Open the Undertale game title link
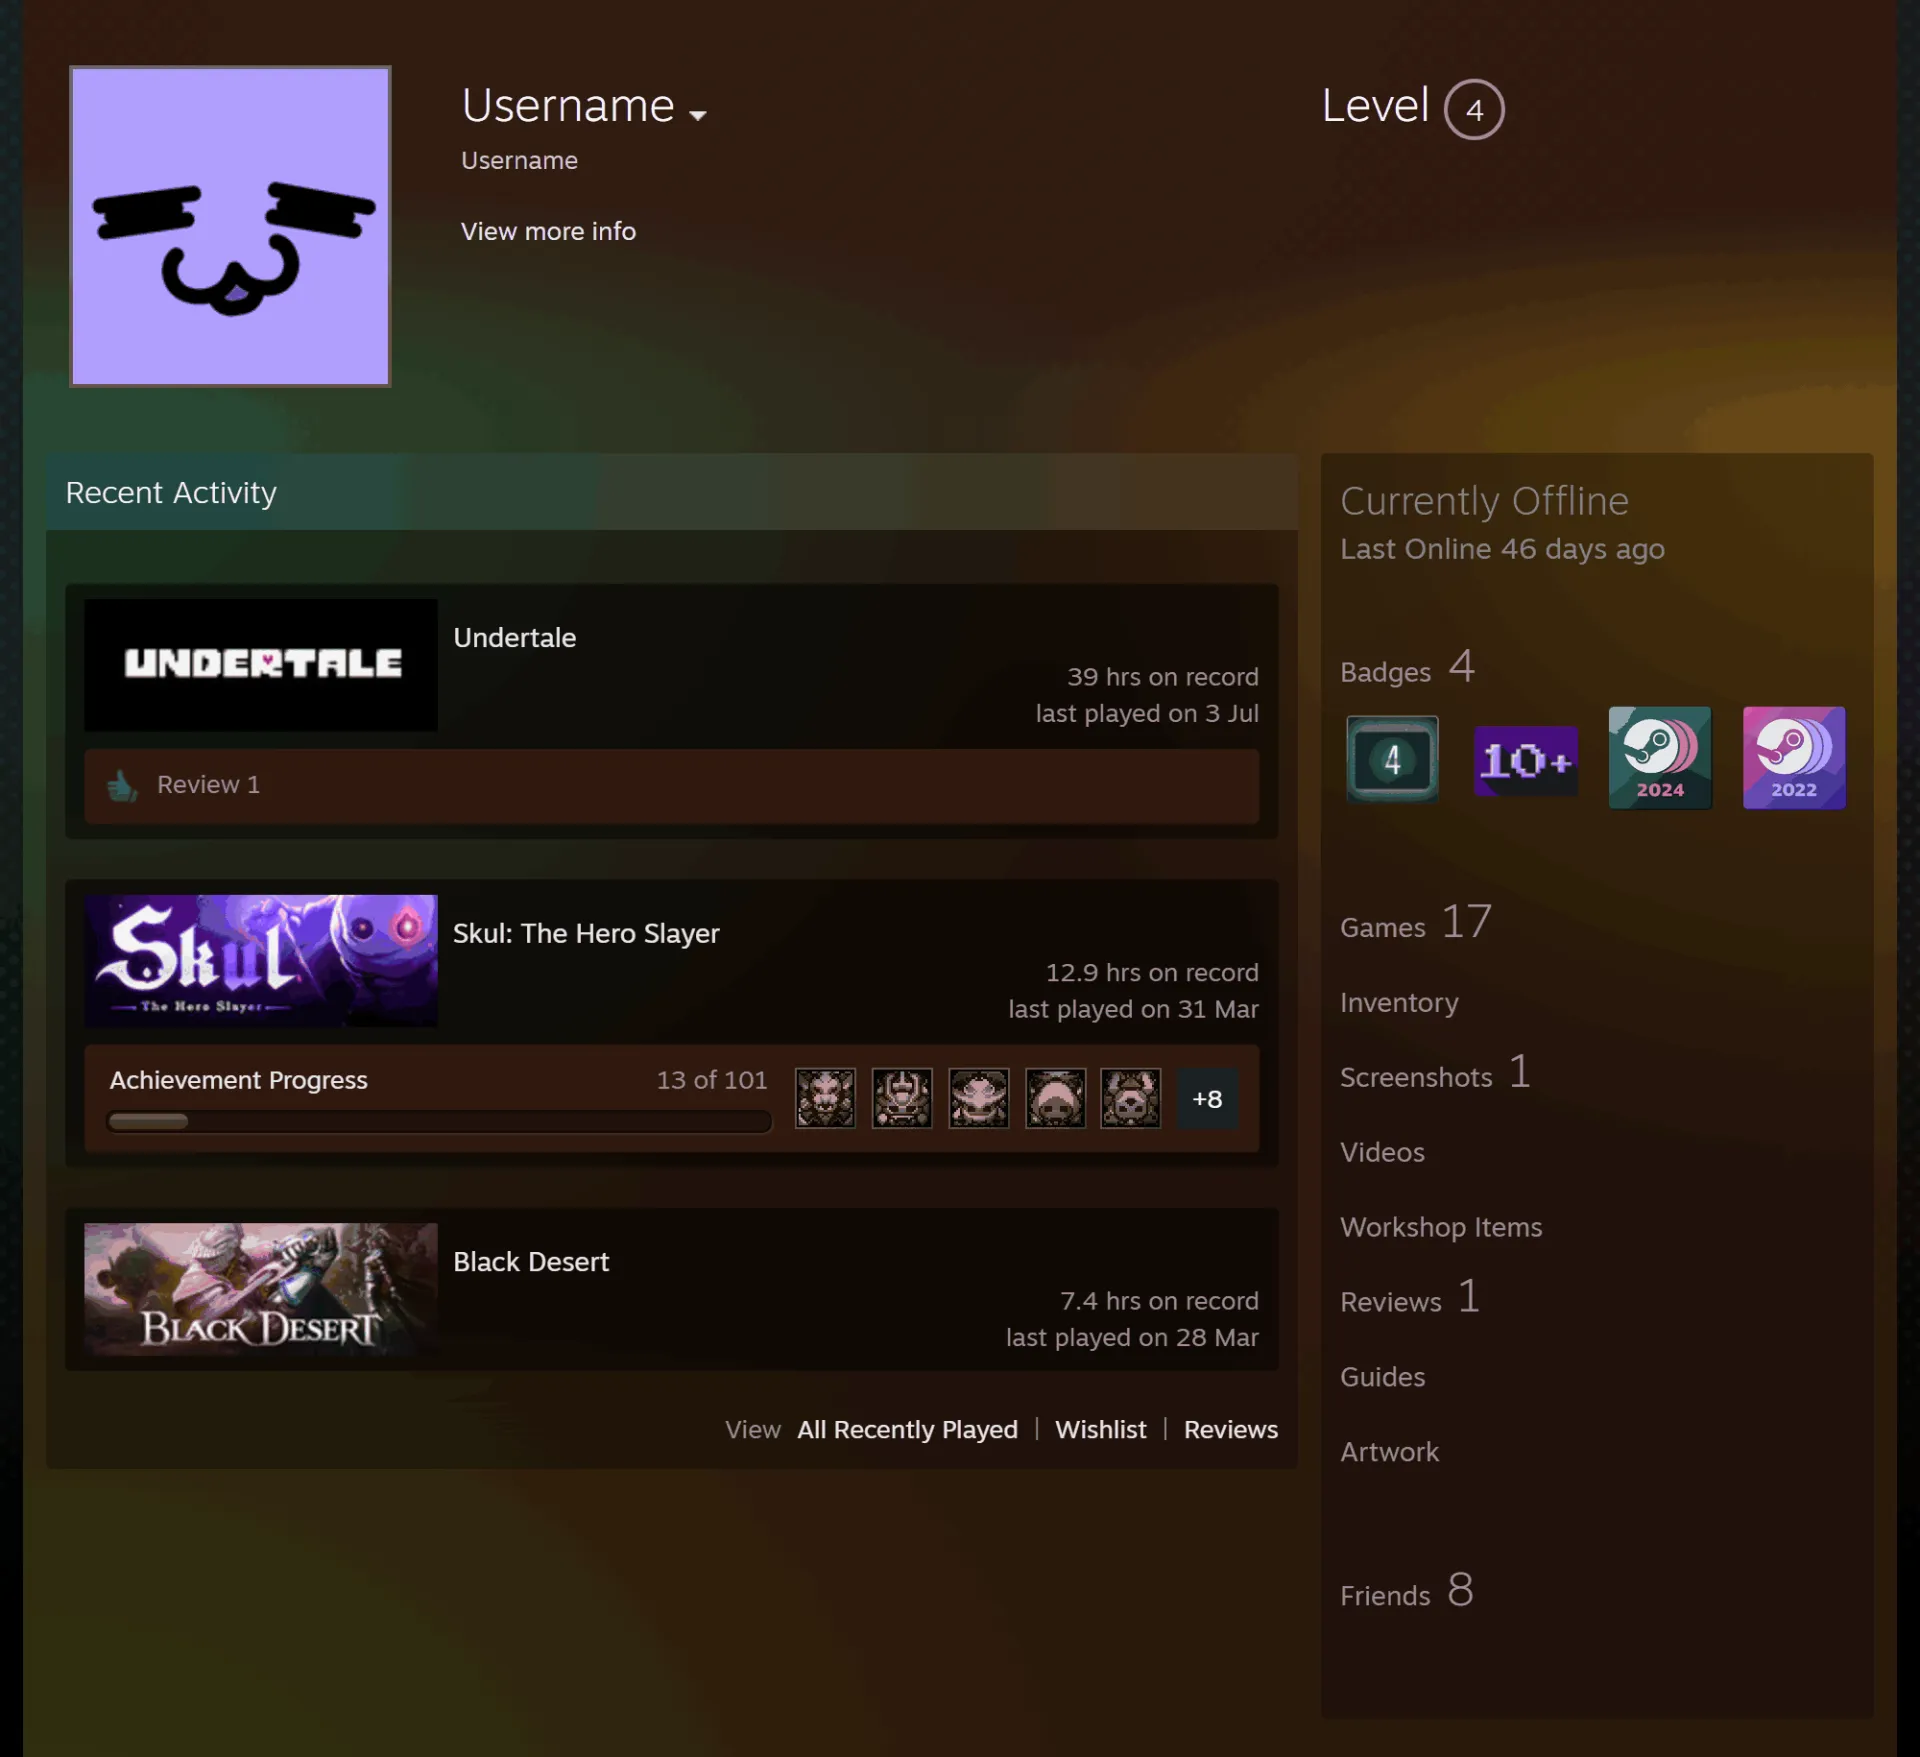This screenshot has width=1920, height=1757. pyautogui.click(x=515, y=638)
